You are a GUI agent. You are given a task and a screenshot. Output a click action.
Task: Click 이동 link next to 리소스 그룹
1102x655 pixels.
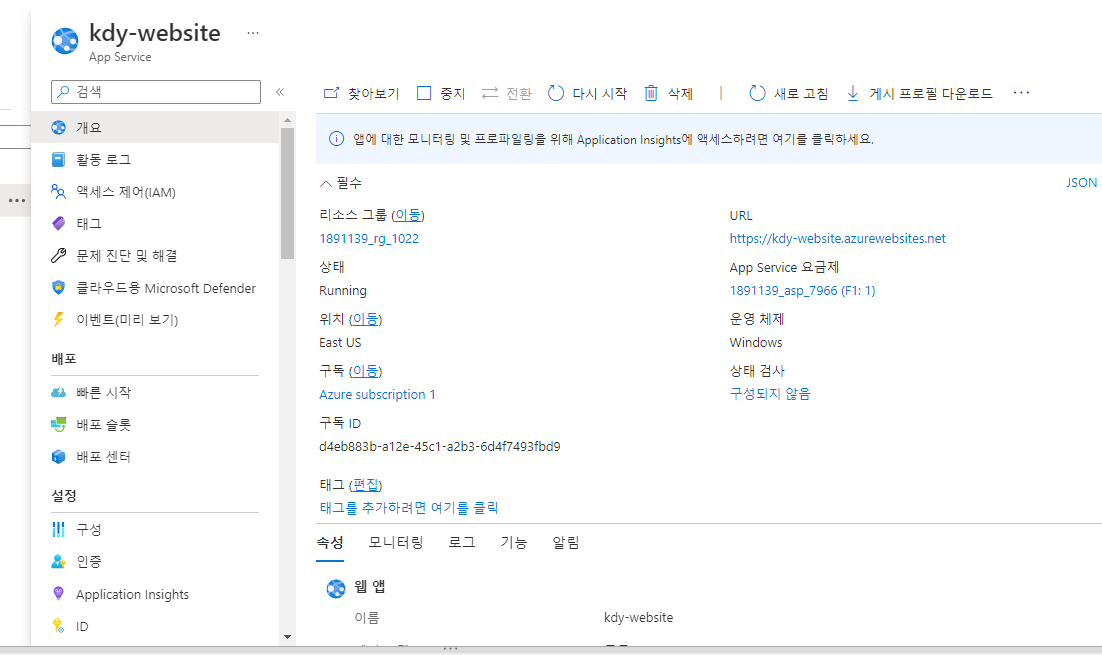point(408,215)
